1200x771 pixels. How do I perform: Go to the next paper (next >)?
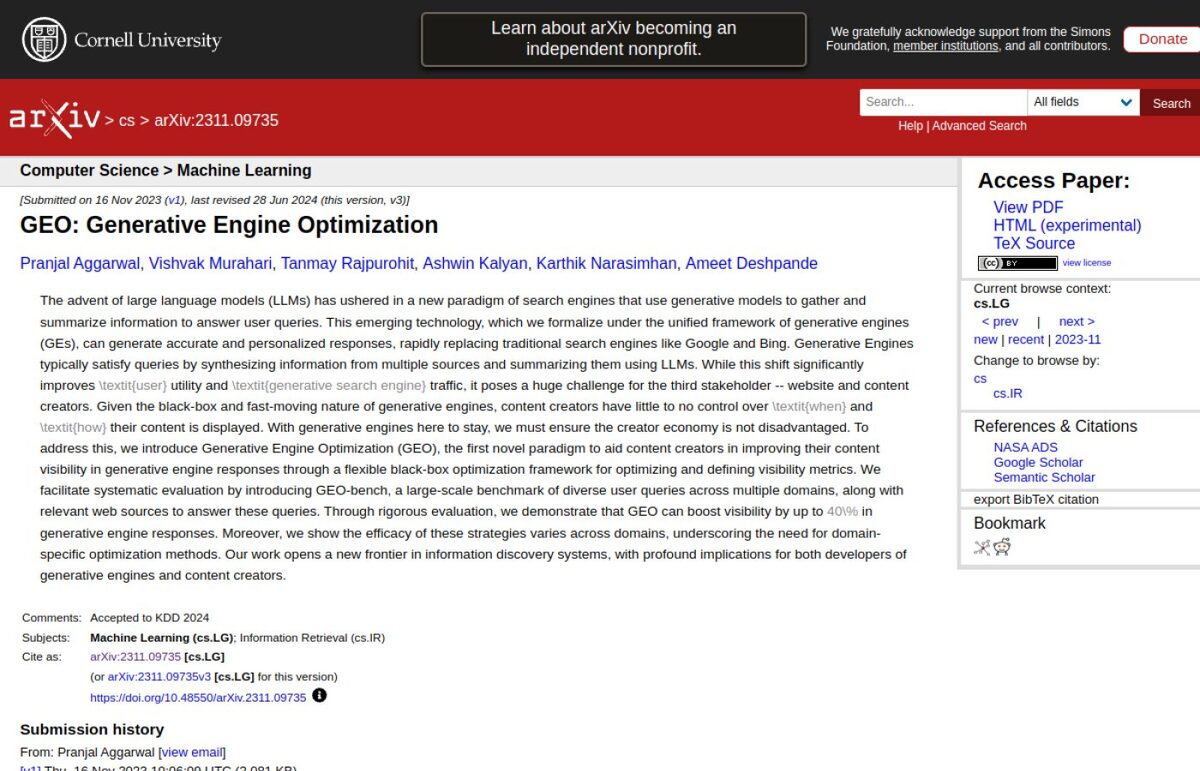[x=1076, y=321]
